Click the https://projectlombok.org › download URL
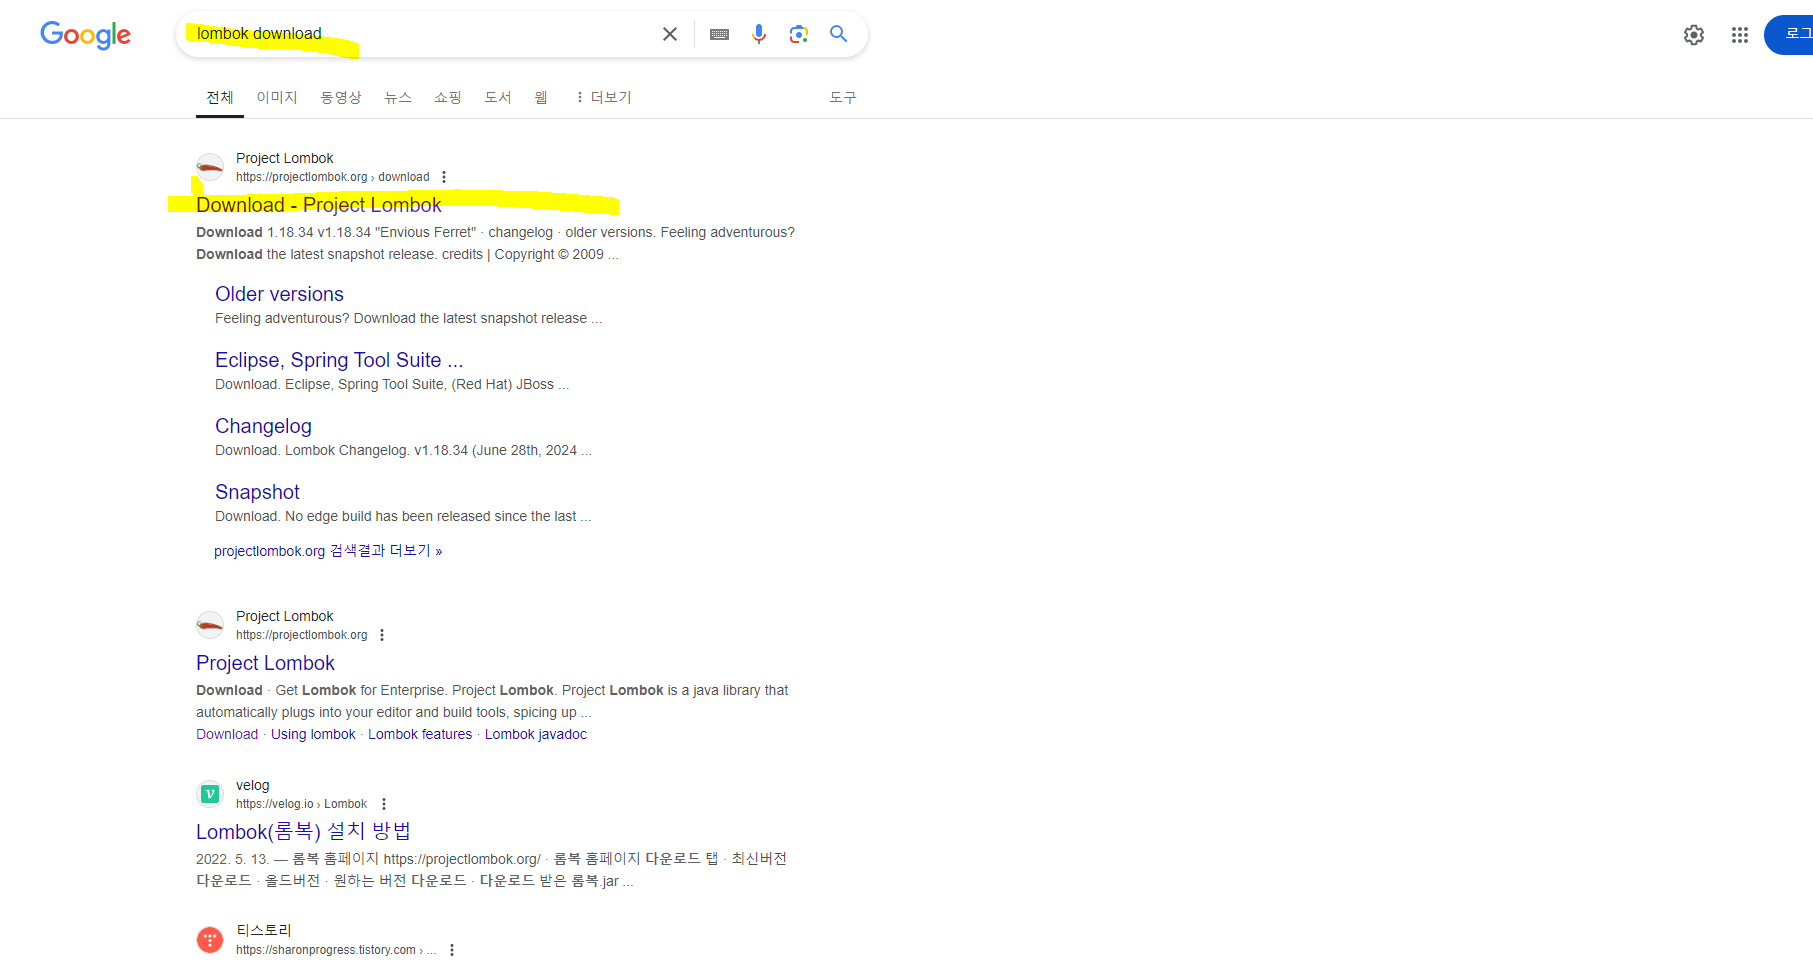Image resolution: width=1813 pixels, height=963 pixels. [333, 177]
